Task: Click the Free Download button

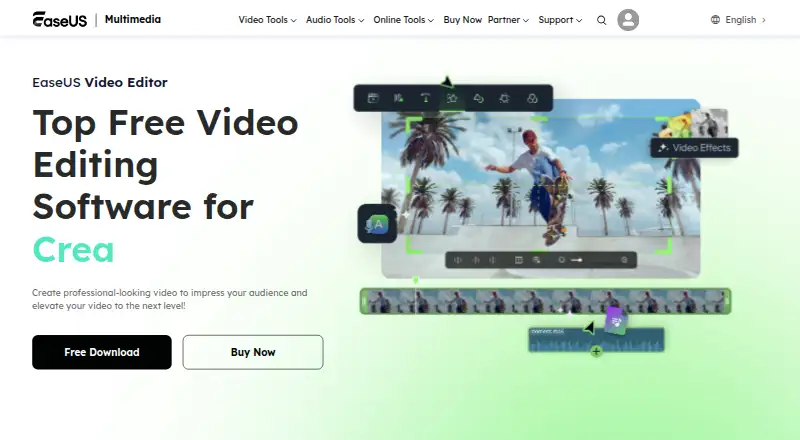Action: click(102, 352)
